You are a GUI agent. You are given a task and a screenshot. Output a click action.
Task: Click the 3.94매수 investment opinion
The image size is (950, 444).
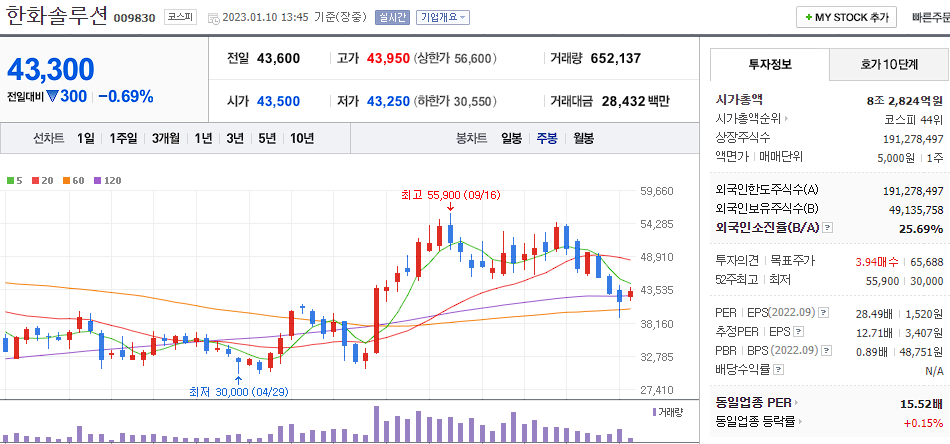tap(877, 262)
